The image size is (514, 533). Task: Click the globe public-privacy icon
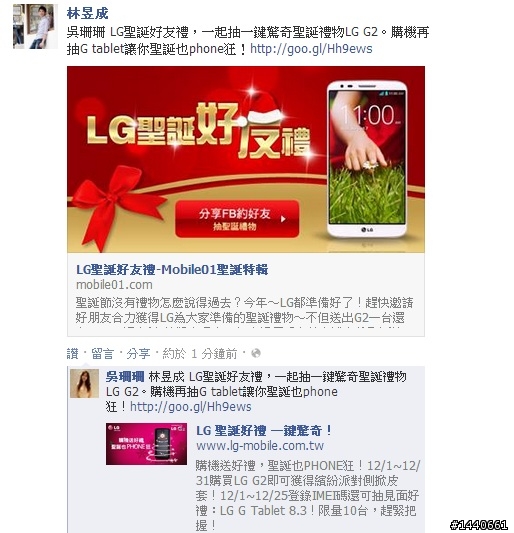point(256,354)
